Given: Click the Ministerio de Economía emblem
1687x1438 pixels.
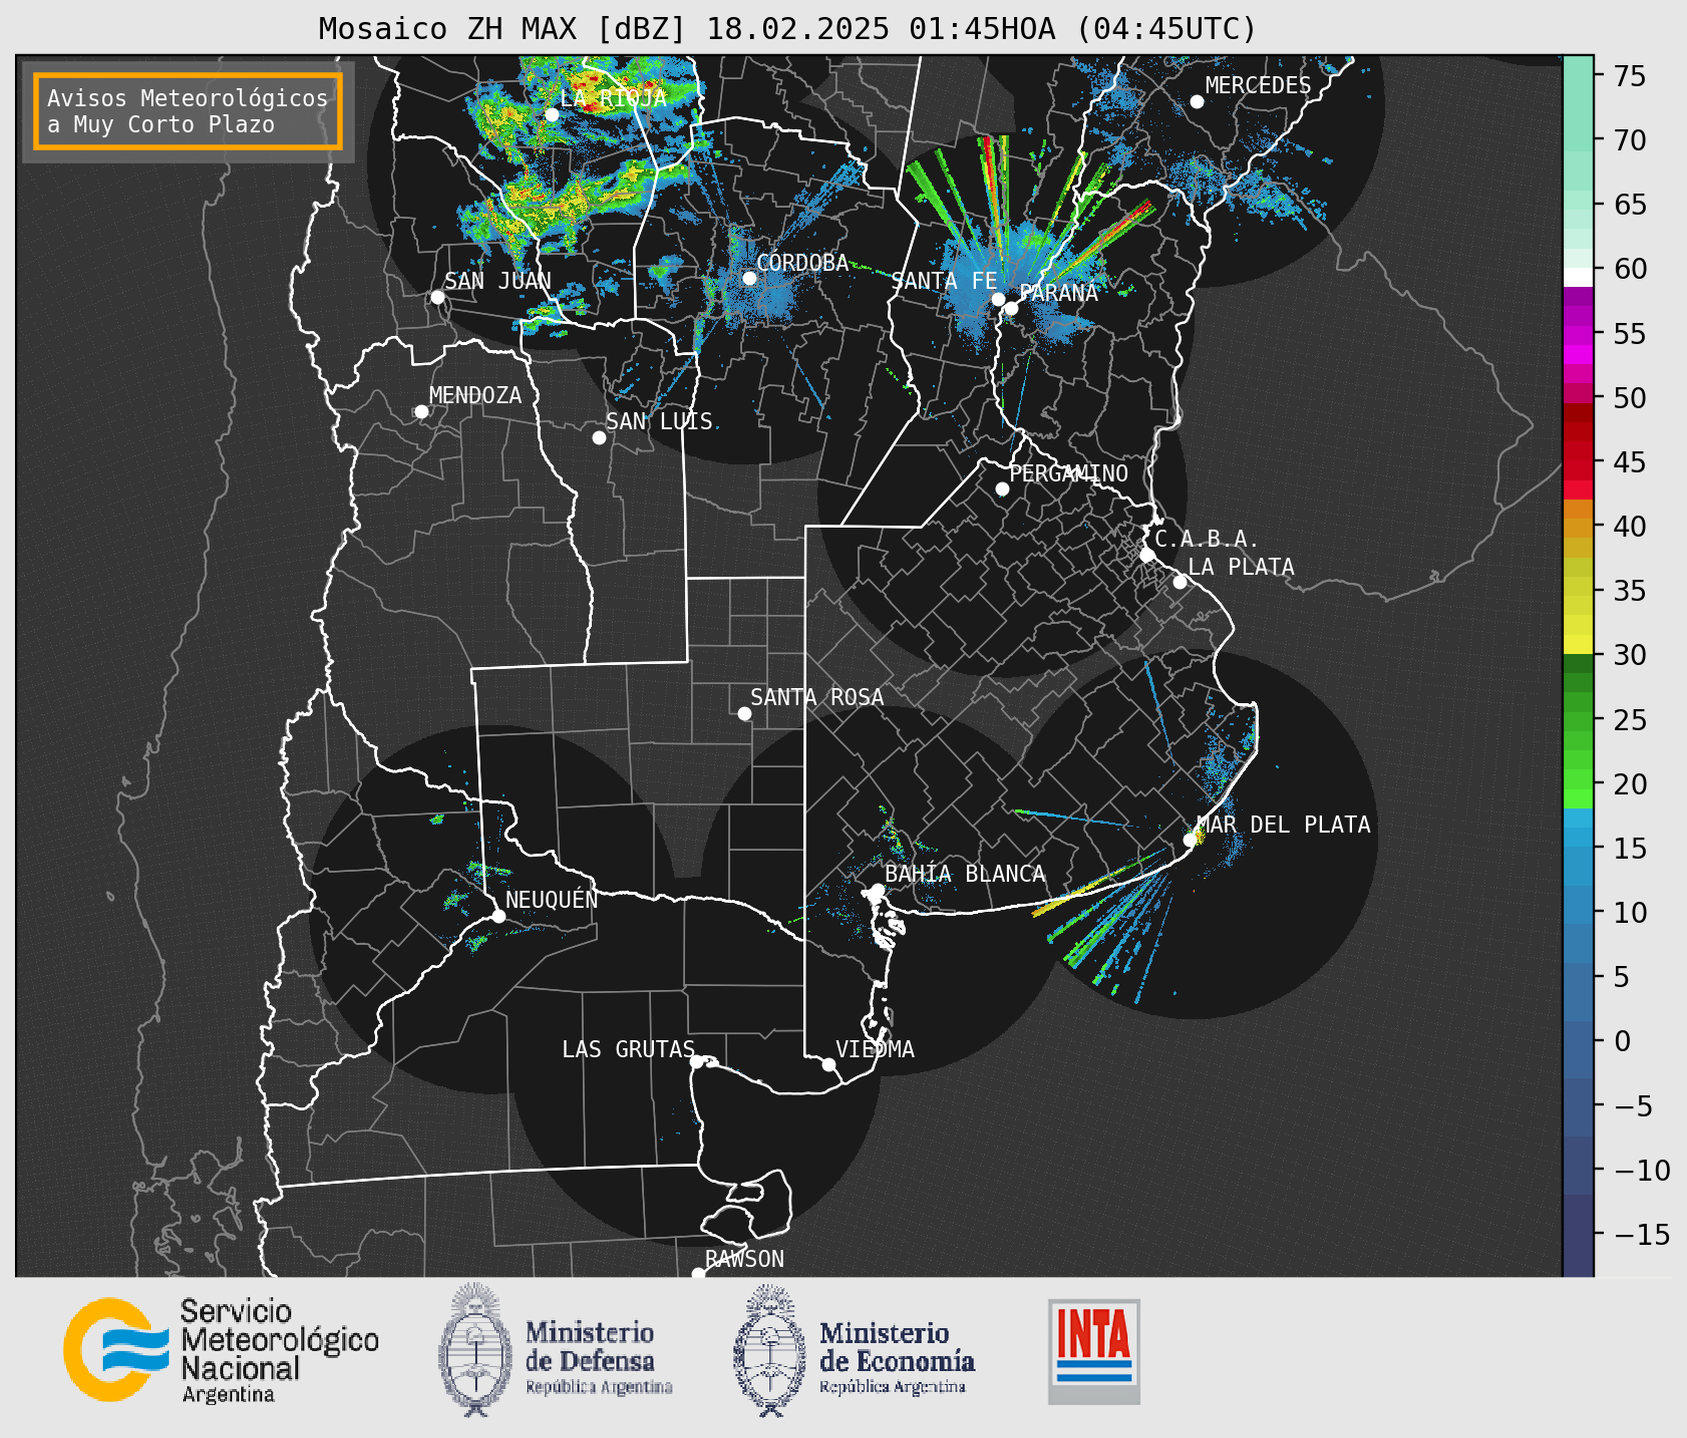Looking at the screenshot, I should 770,1350.
